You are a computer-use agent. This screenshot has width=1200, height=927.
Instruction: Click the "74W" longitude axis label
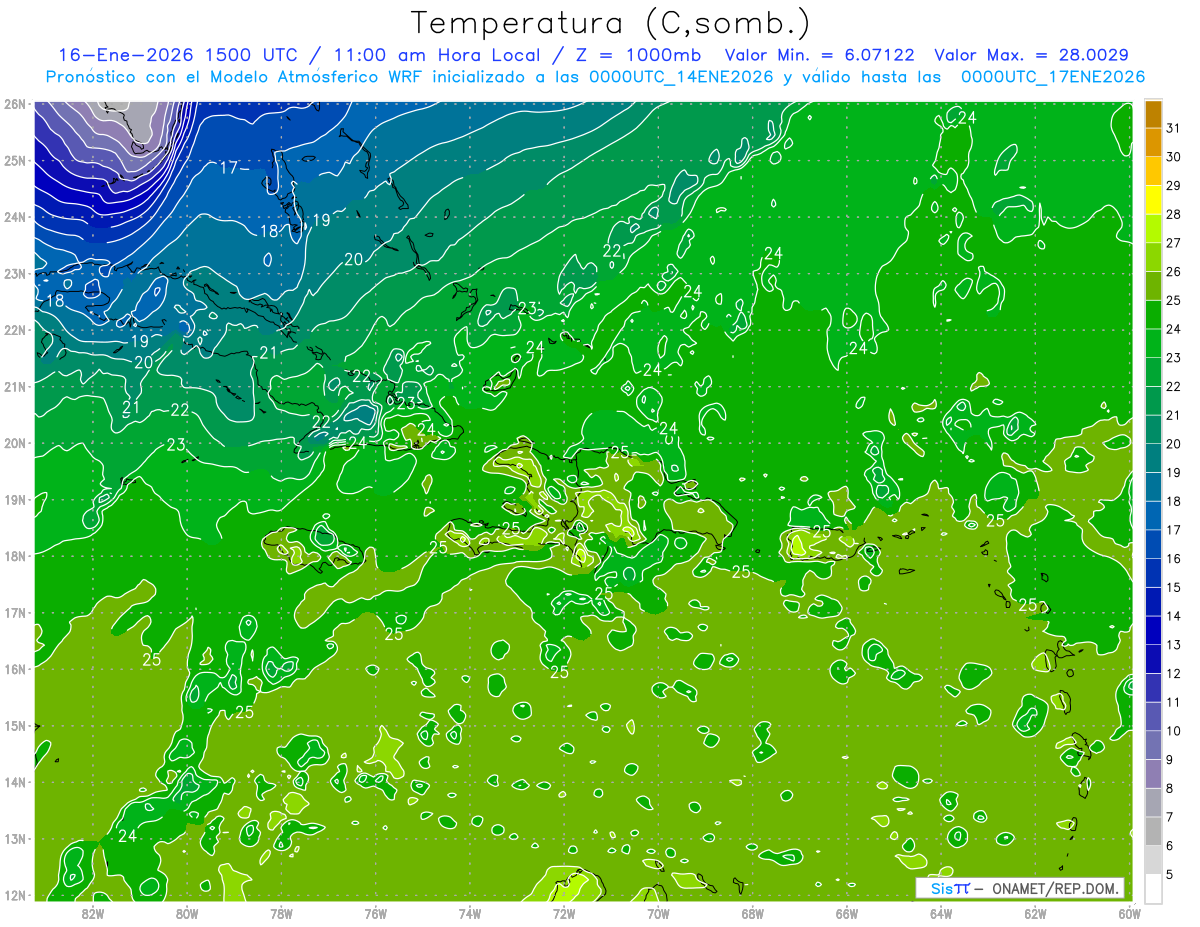470,913
